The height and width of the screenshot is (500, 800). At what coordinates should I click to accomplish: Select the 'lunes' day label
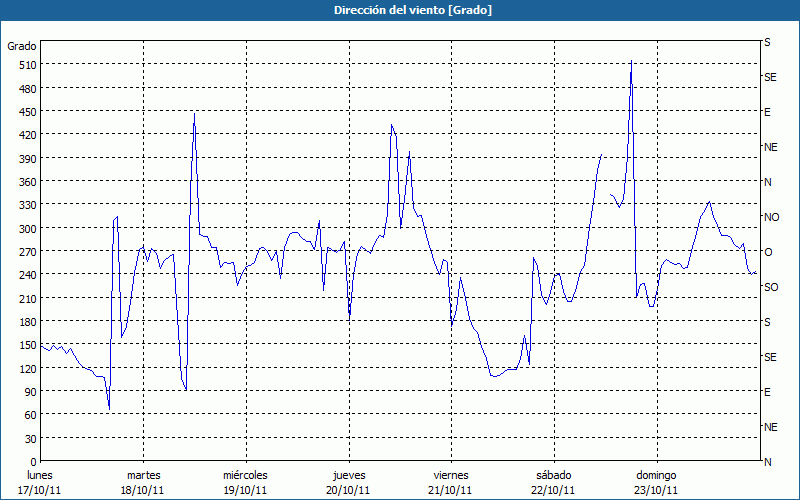tap(40, 475)
